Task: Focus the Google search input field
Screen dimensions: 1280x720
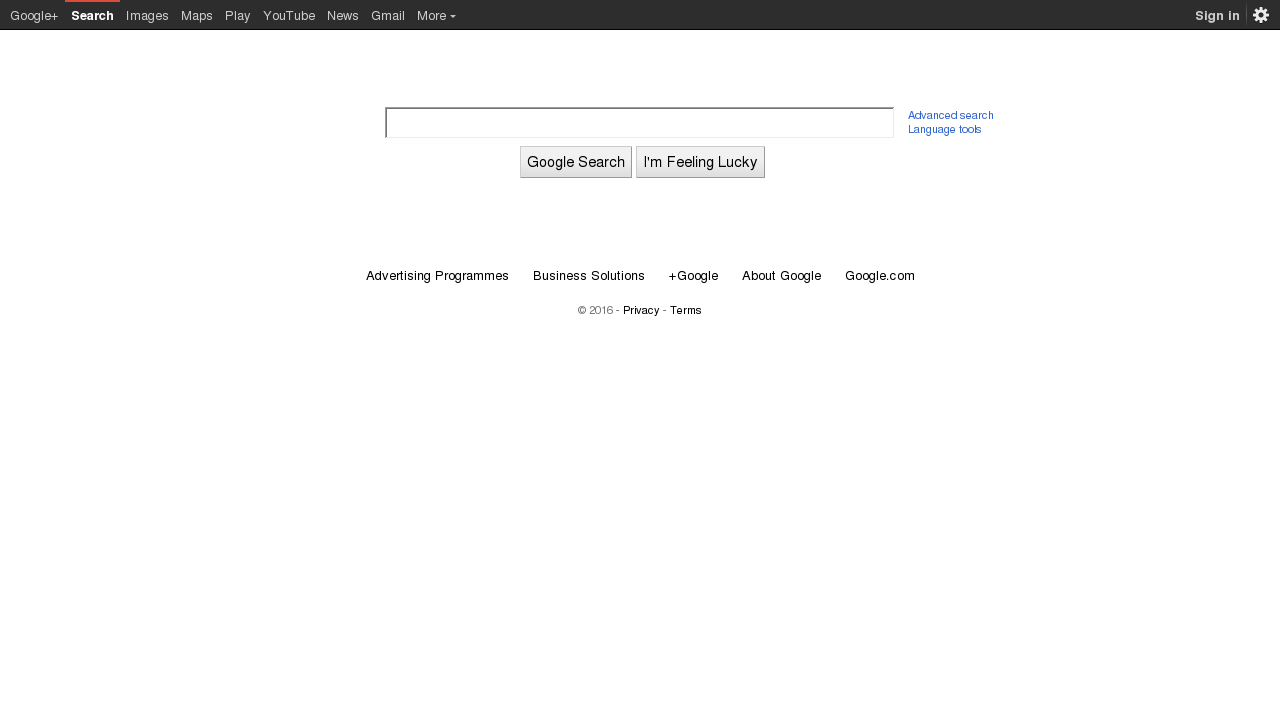Action: click(x=639, y=122)
